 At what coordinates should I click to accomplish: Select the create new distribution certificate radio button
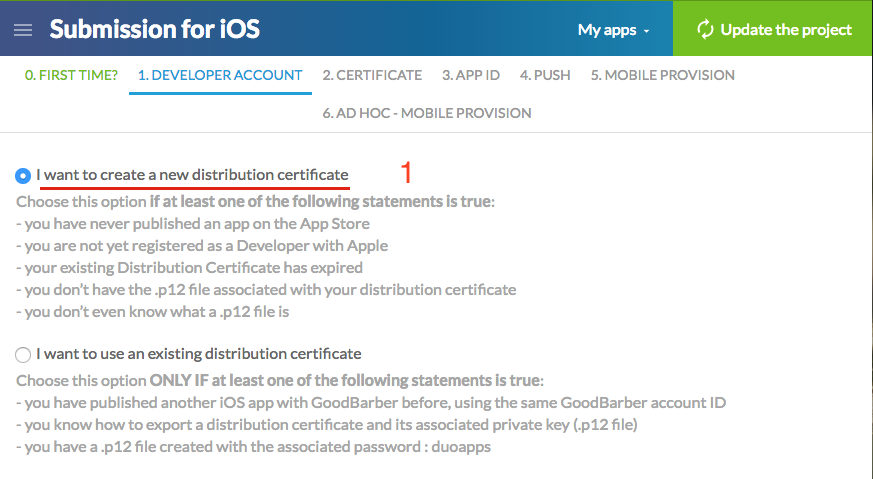click(24, 176)
